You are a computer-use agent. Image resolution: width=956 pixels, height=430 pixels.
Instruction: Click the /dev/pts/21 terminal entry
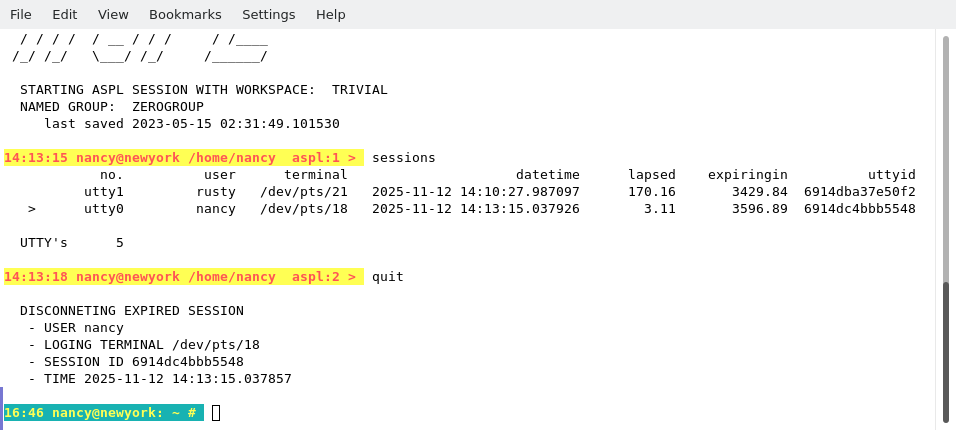(304, 192)
